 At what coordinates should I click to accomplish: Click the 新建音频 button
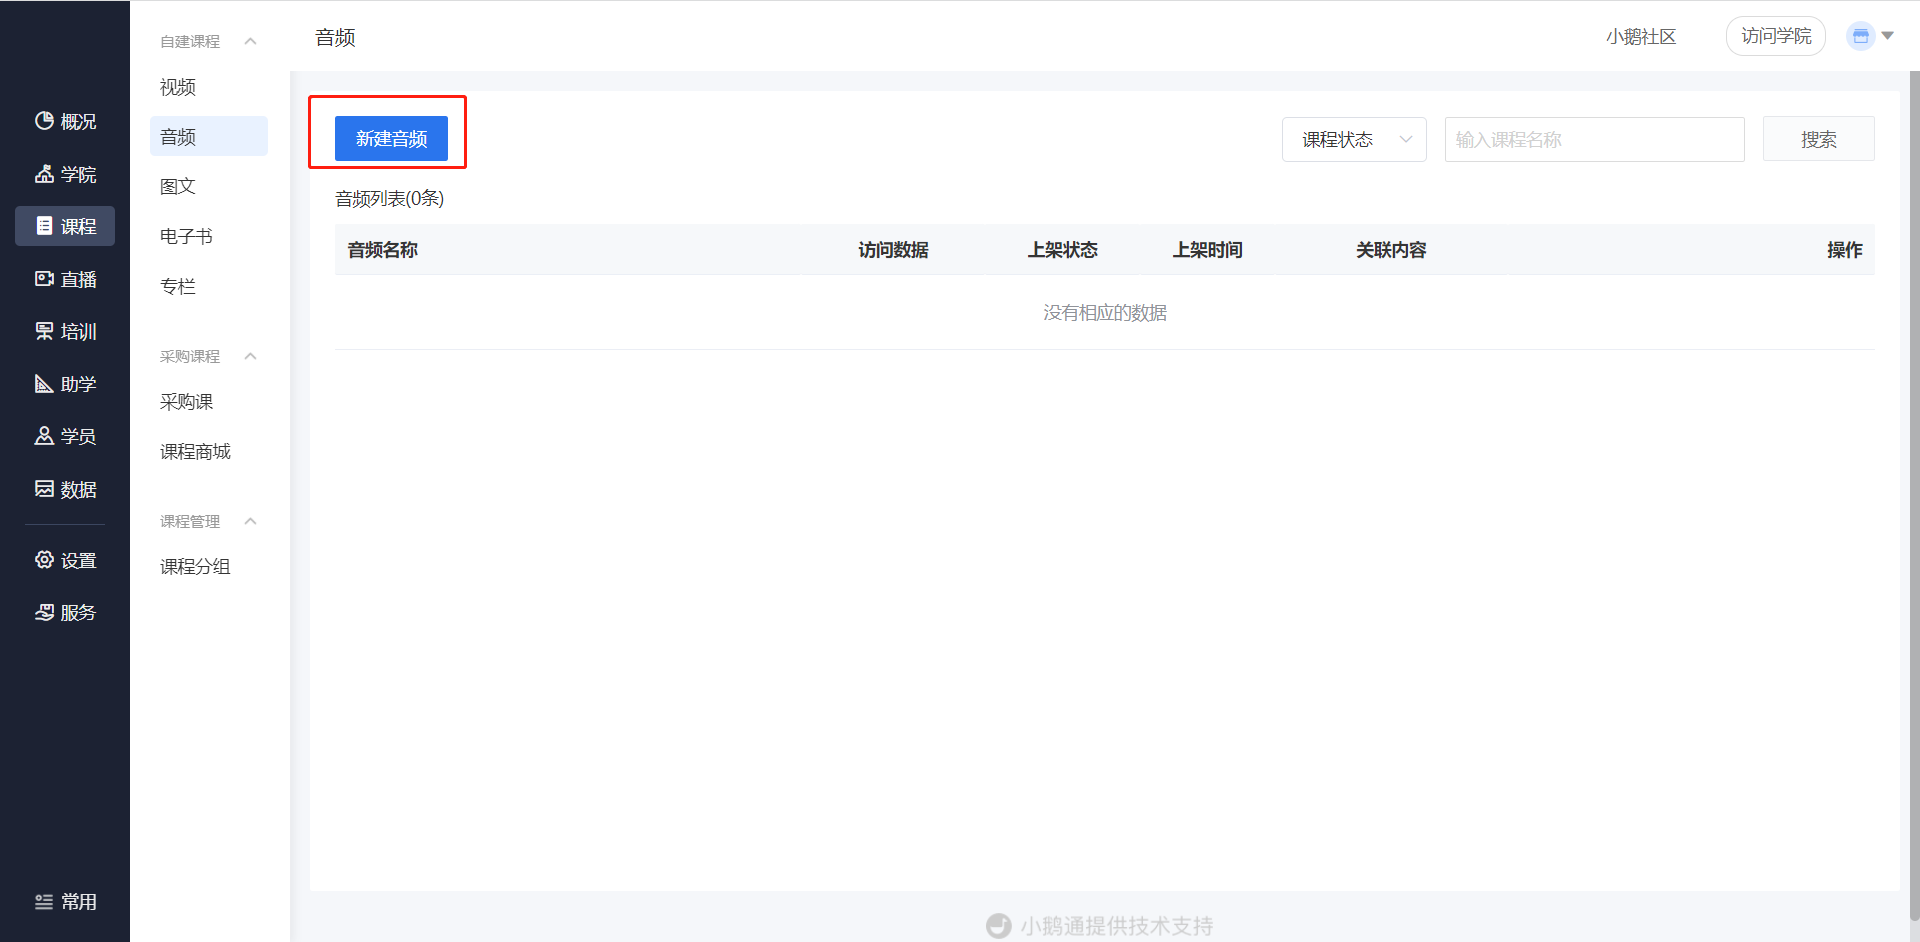pyautogui.click(x=391, y=138)
